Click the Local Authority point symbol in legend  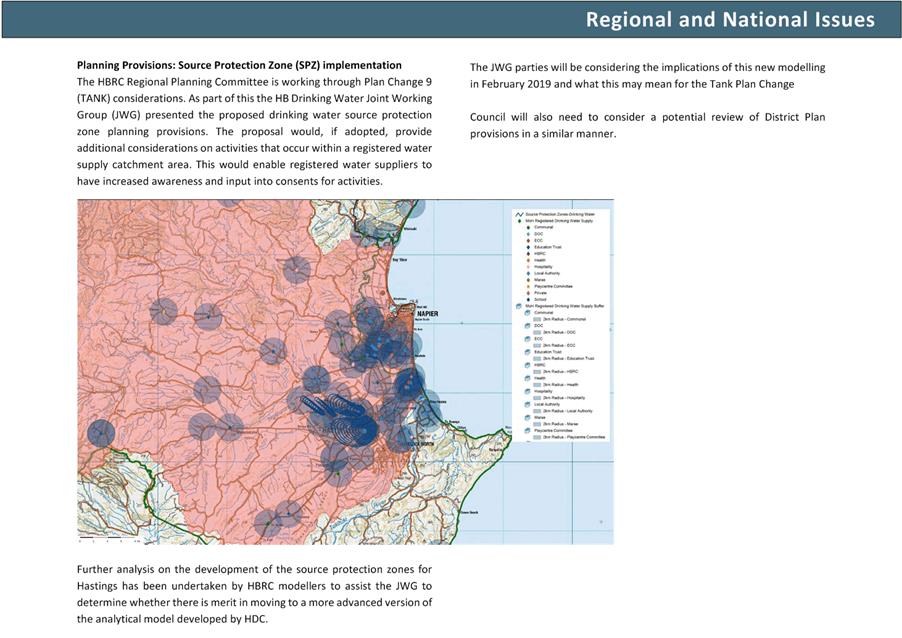click(528, 273)
